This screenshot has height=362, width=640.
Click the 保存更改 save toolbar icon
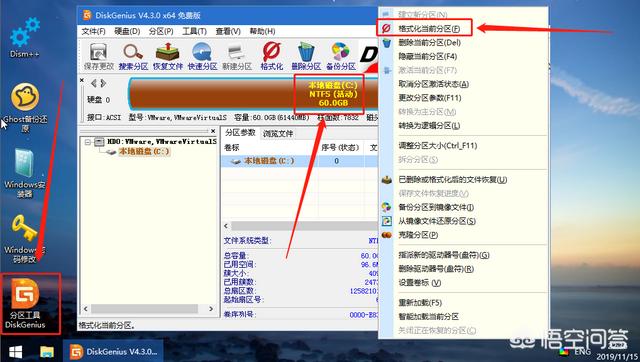98,56
